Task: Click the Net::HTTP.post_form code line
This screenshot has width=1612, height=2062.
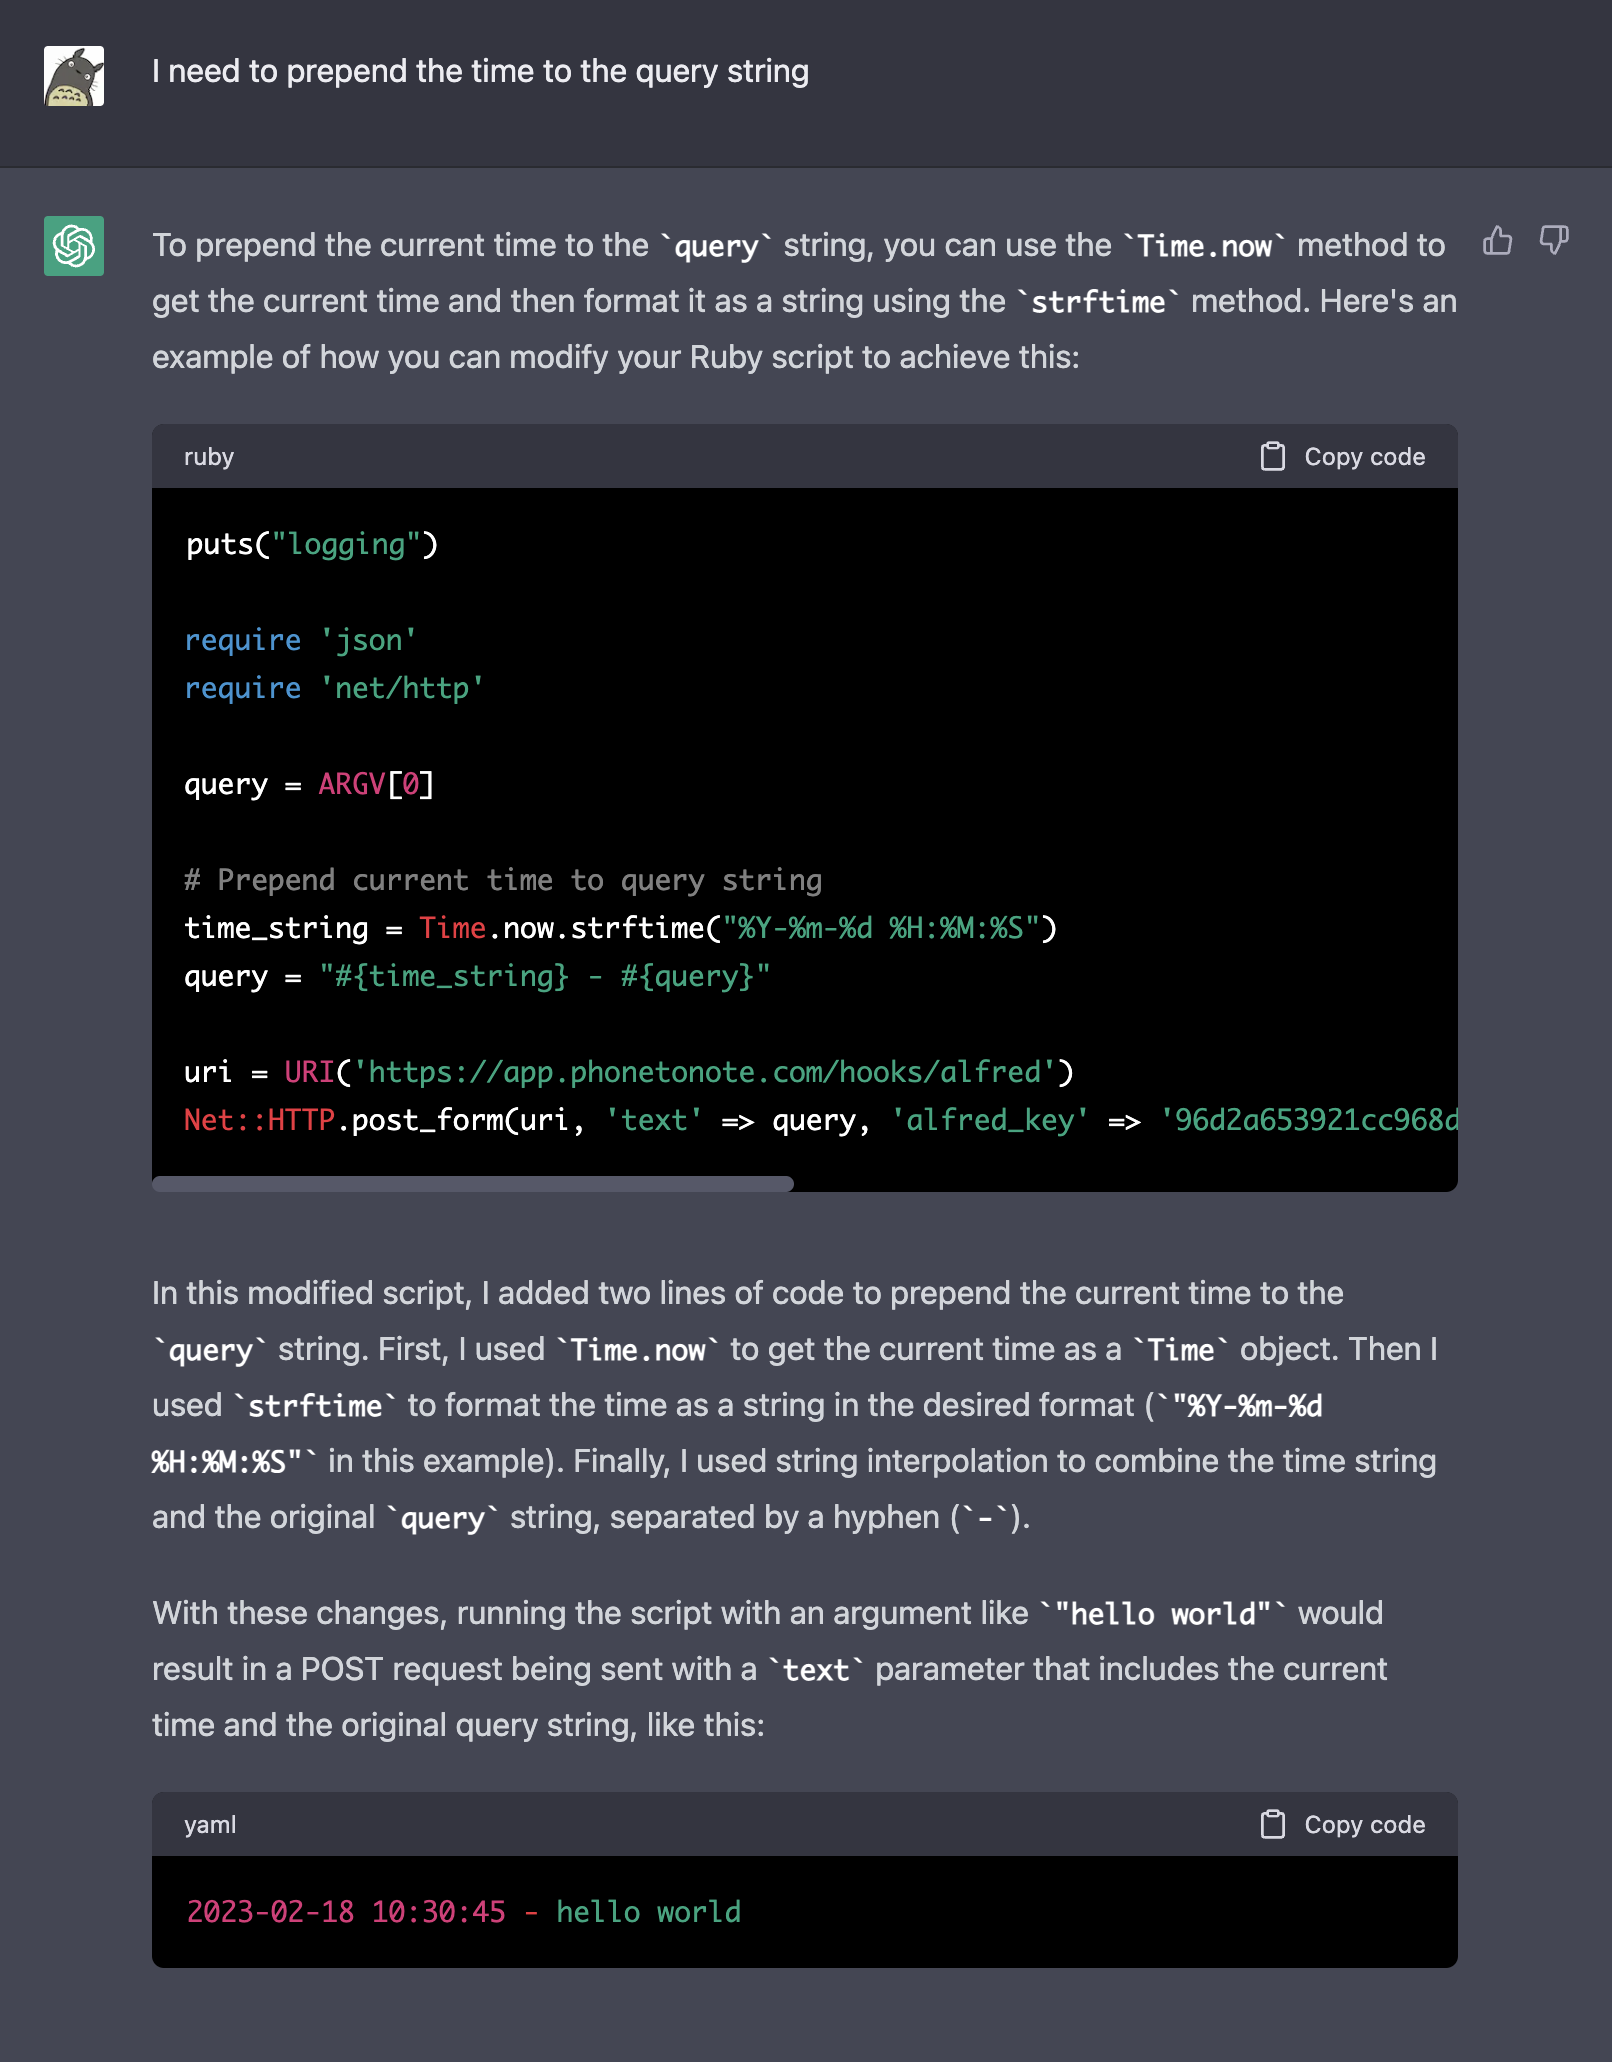Action: (x=820, y=1121)
